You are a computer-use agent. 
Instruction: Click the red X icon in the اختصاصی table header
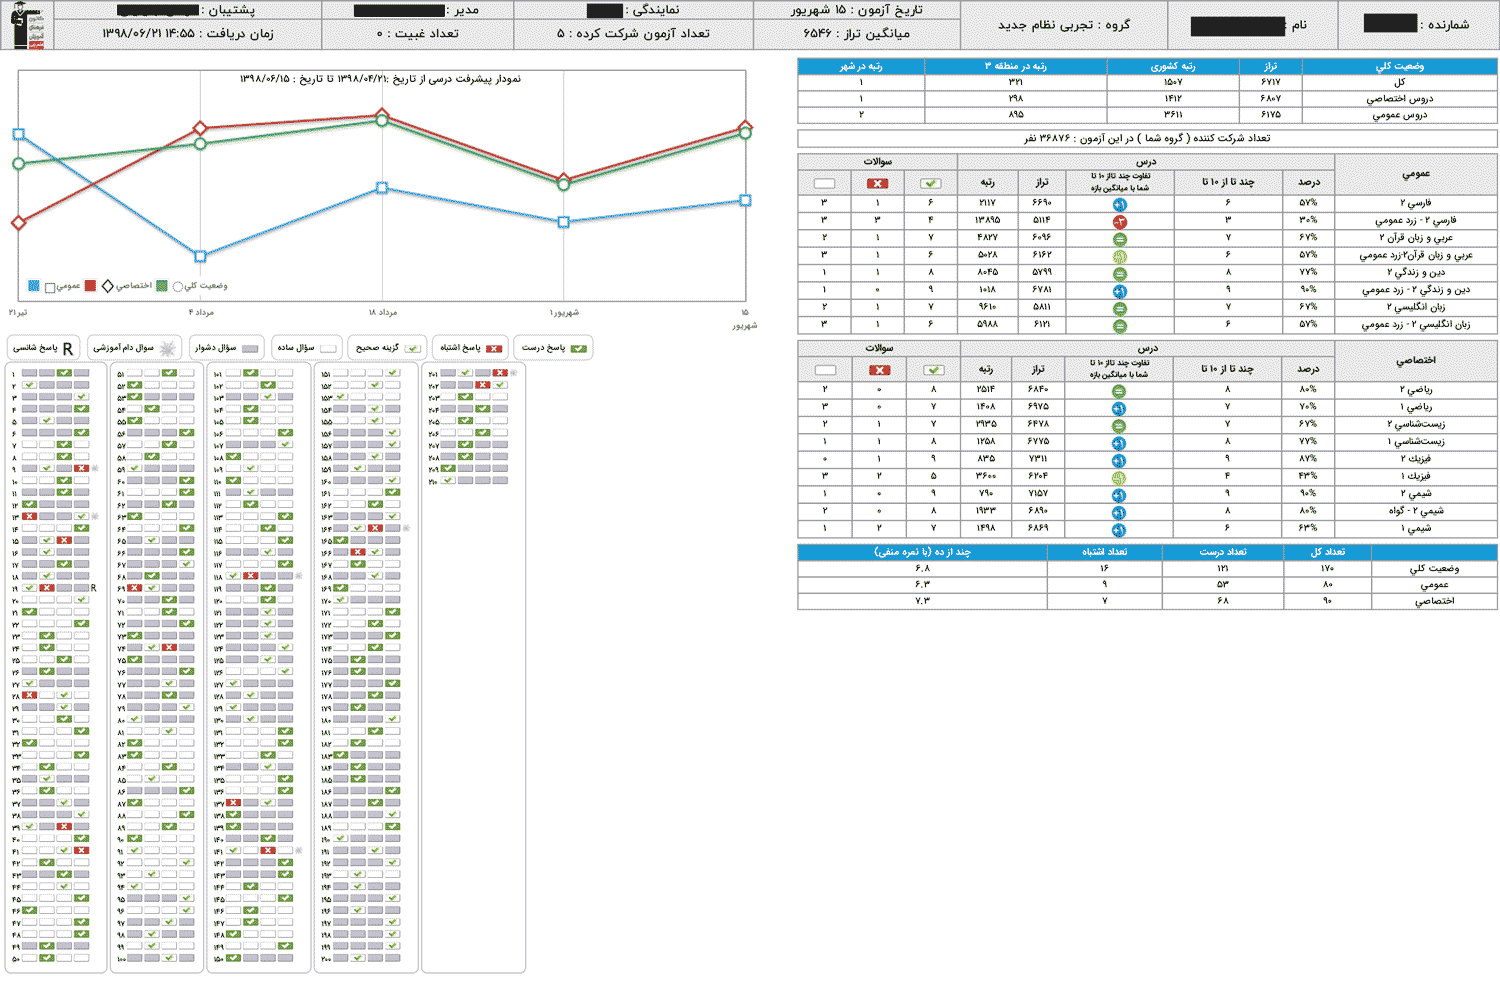879,370
